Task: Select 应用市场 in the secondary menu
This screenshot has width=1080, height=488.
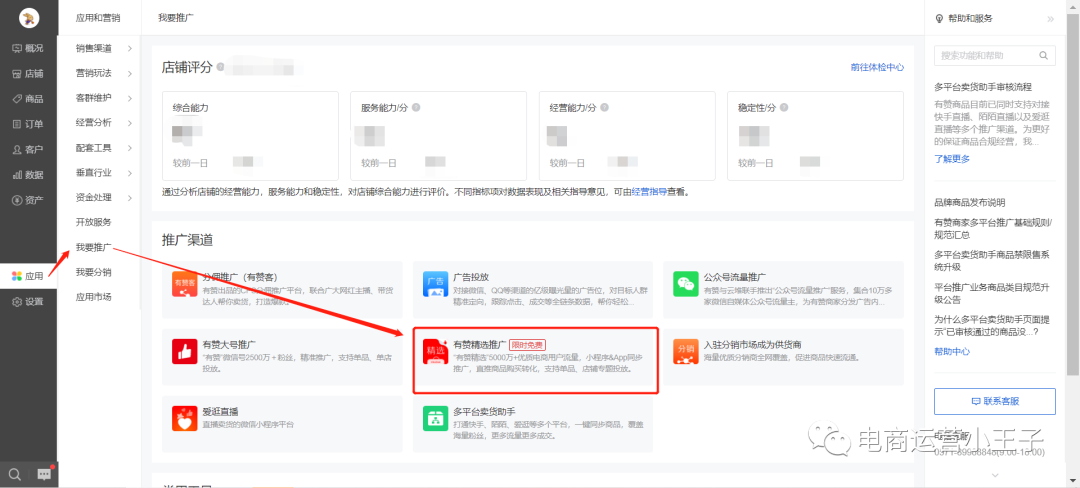Action: [x=94, y=297]
